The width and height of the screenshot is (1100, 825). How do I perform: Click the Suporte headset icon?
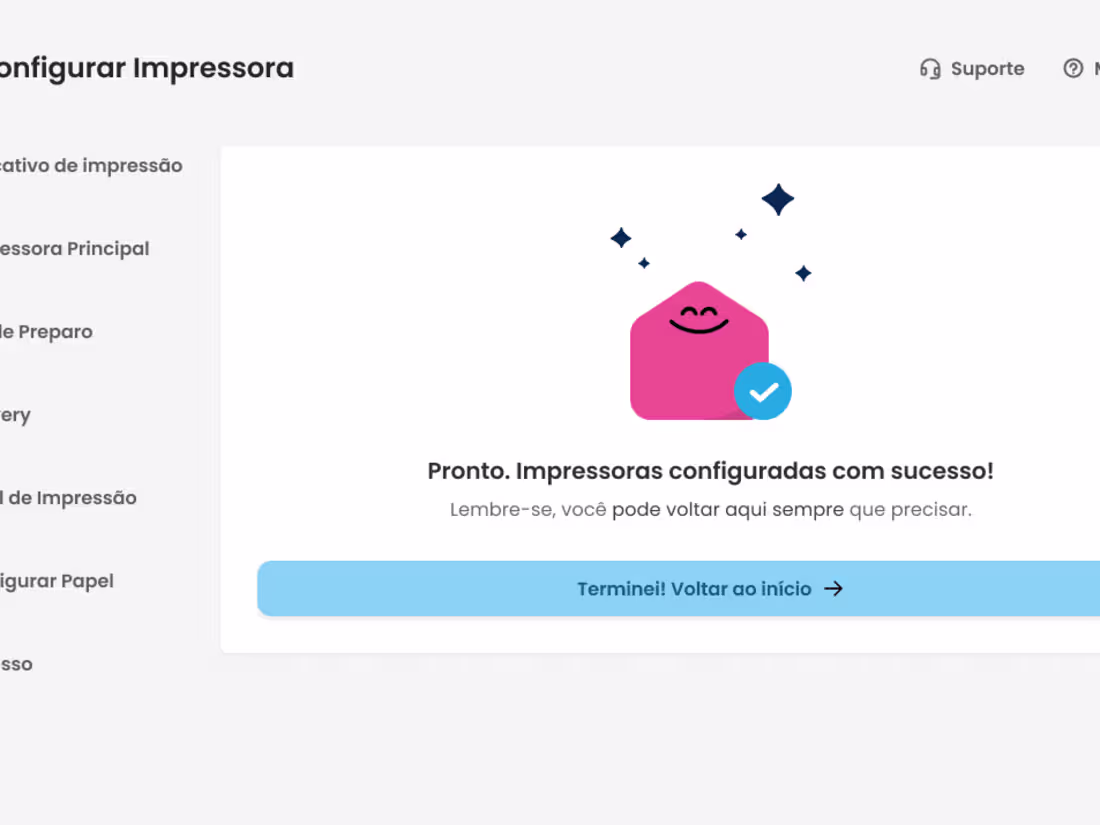click(x=930, y=69)
